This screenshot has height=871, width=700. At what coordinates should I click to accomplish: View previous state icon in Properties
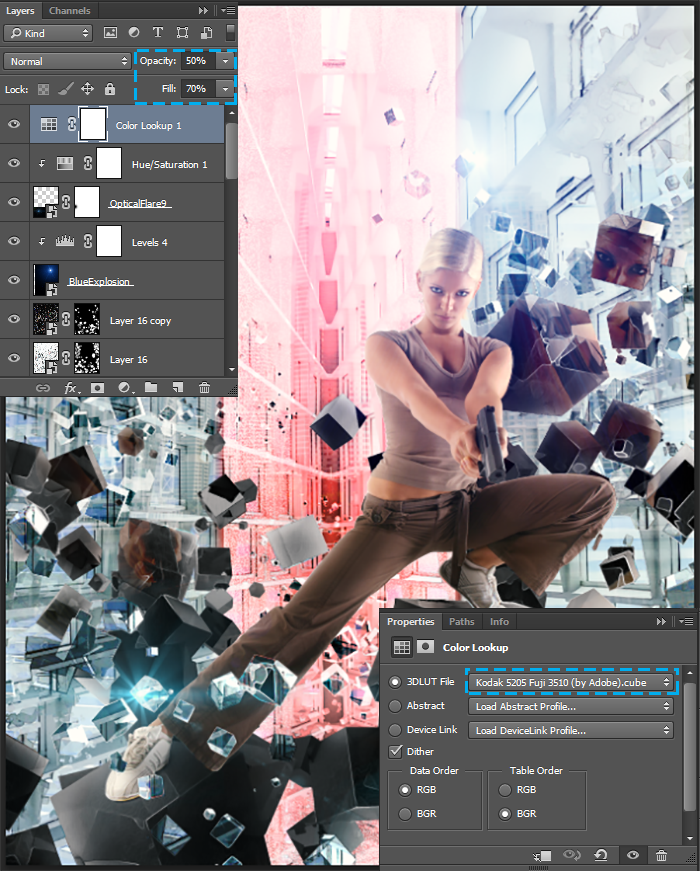[x=572, y=855]
